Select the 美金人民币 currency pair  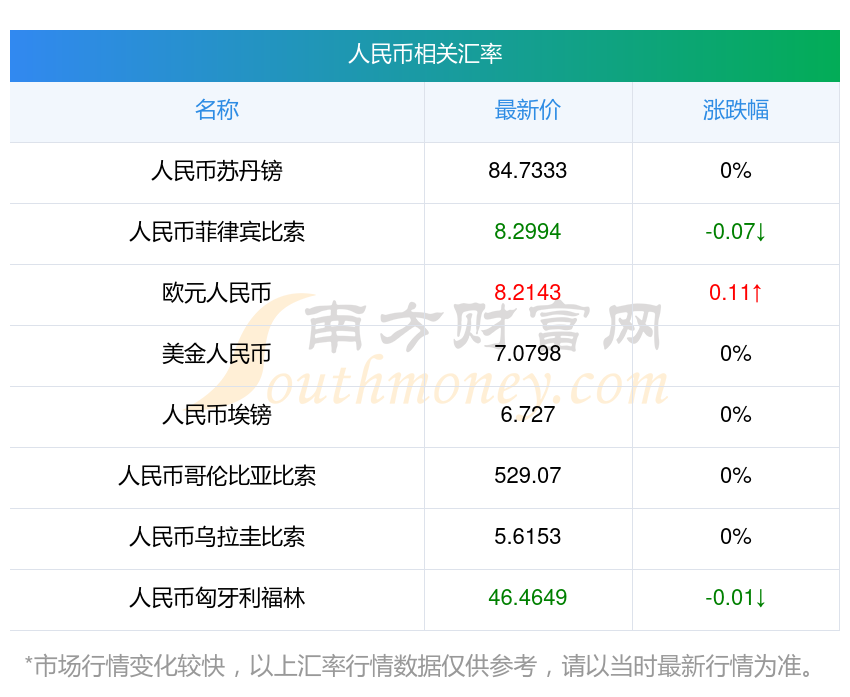(217, 354)
